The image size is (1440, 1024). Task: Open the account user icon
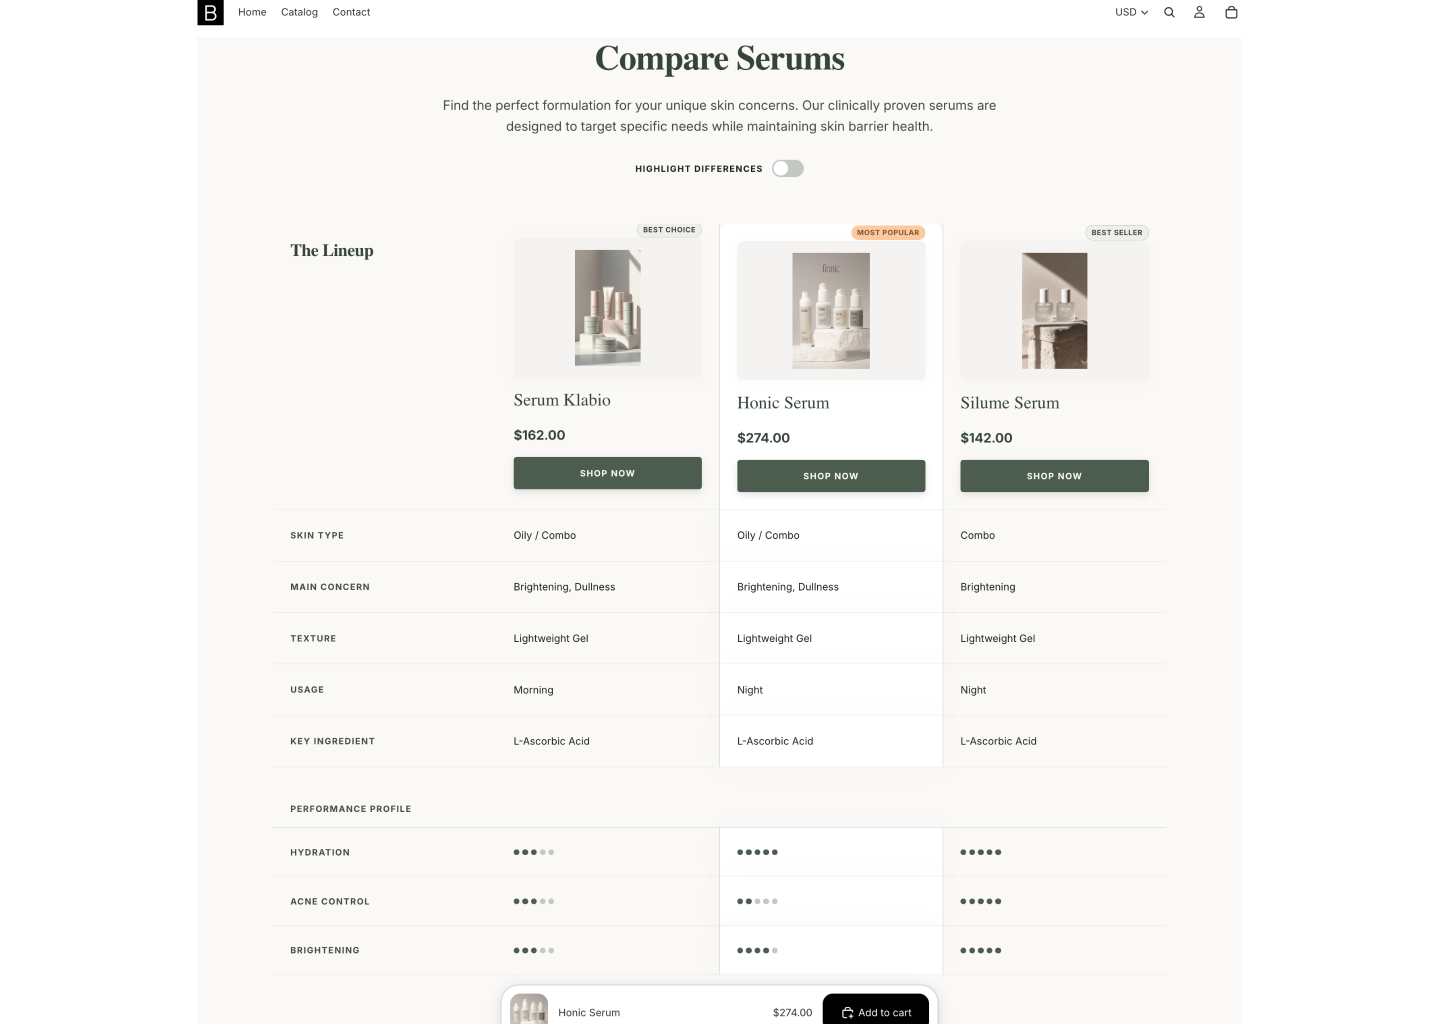coord(1199,12)
